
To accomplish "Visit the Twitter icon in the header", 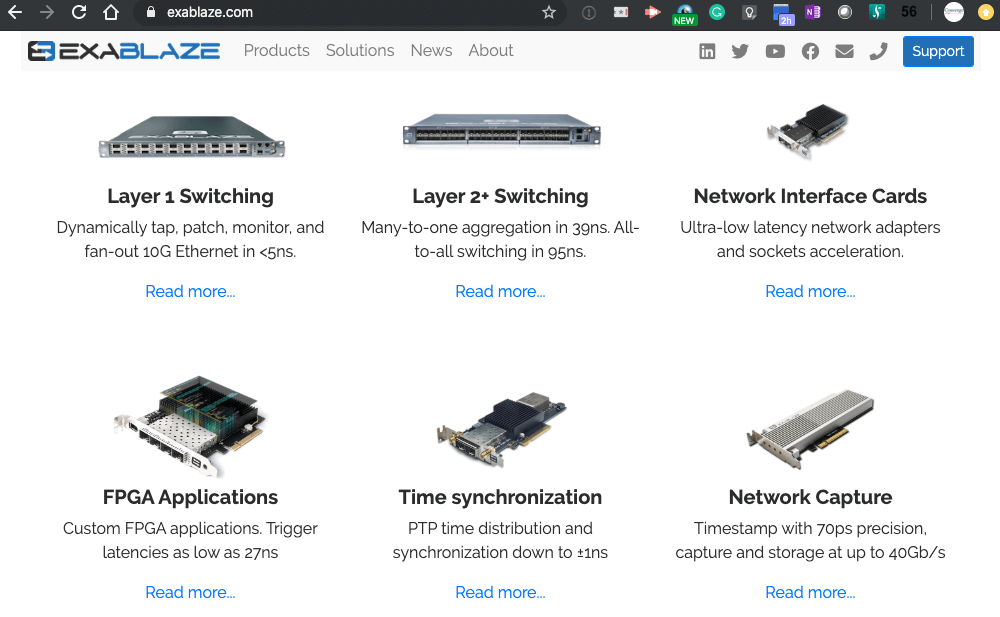I will 740,51.
